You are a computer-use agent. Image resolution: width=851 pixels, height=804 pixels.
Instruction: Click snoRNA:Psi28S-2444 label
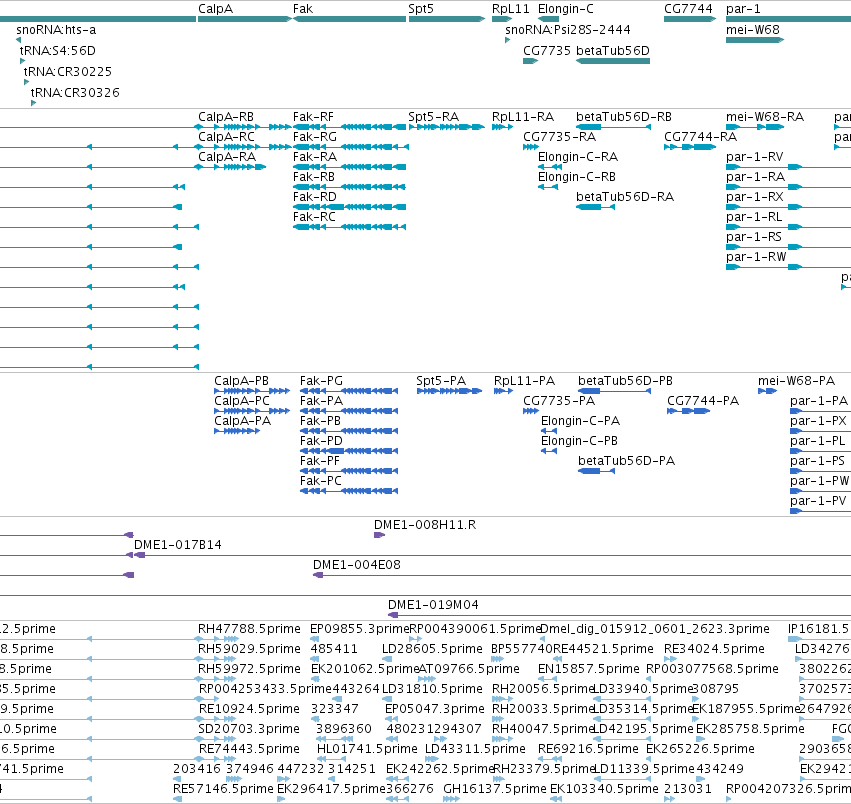point(568,30)
